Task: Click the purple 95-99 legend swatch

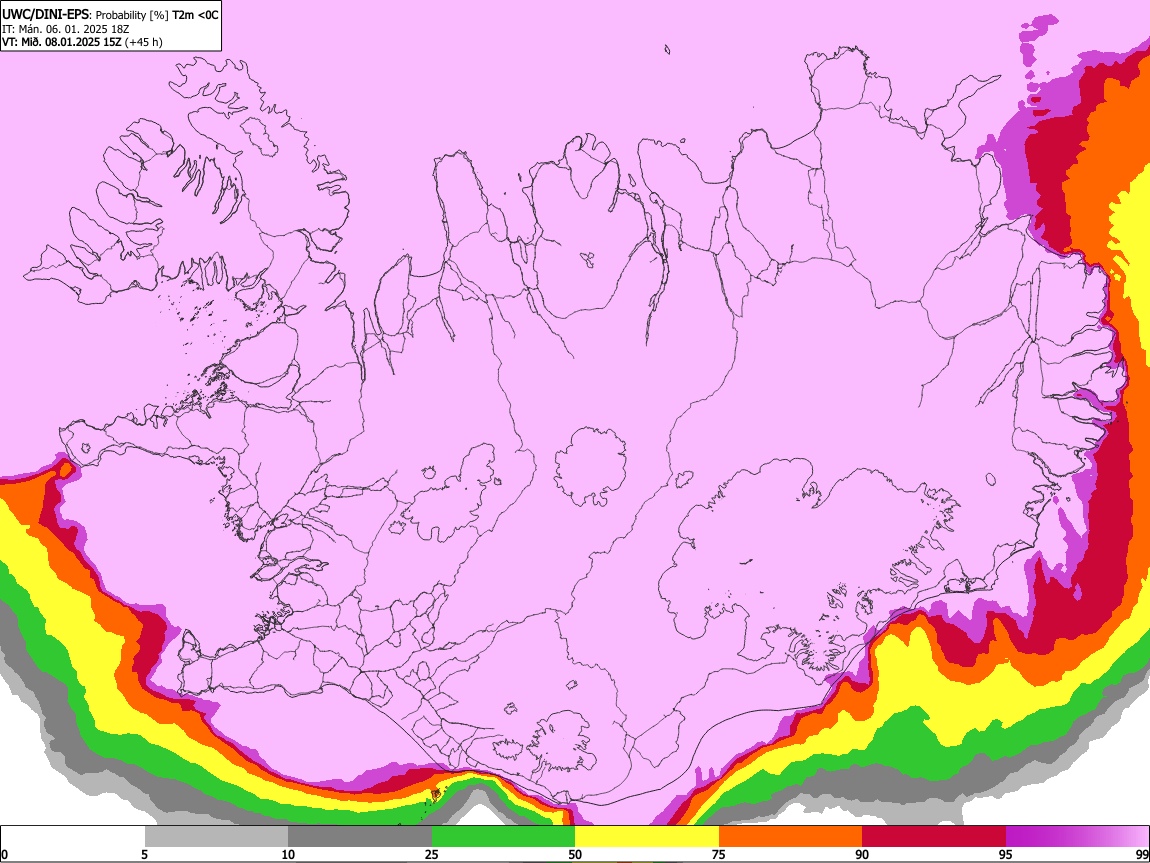Action: click(1077, 837)
